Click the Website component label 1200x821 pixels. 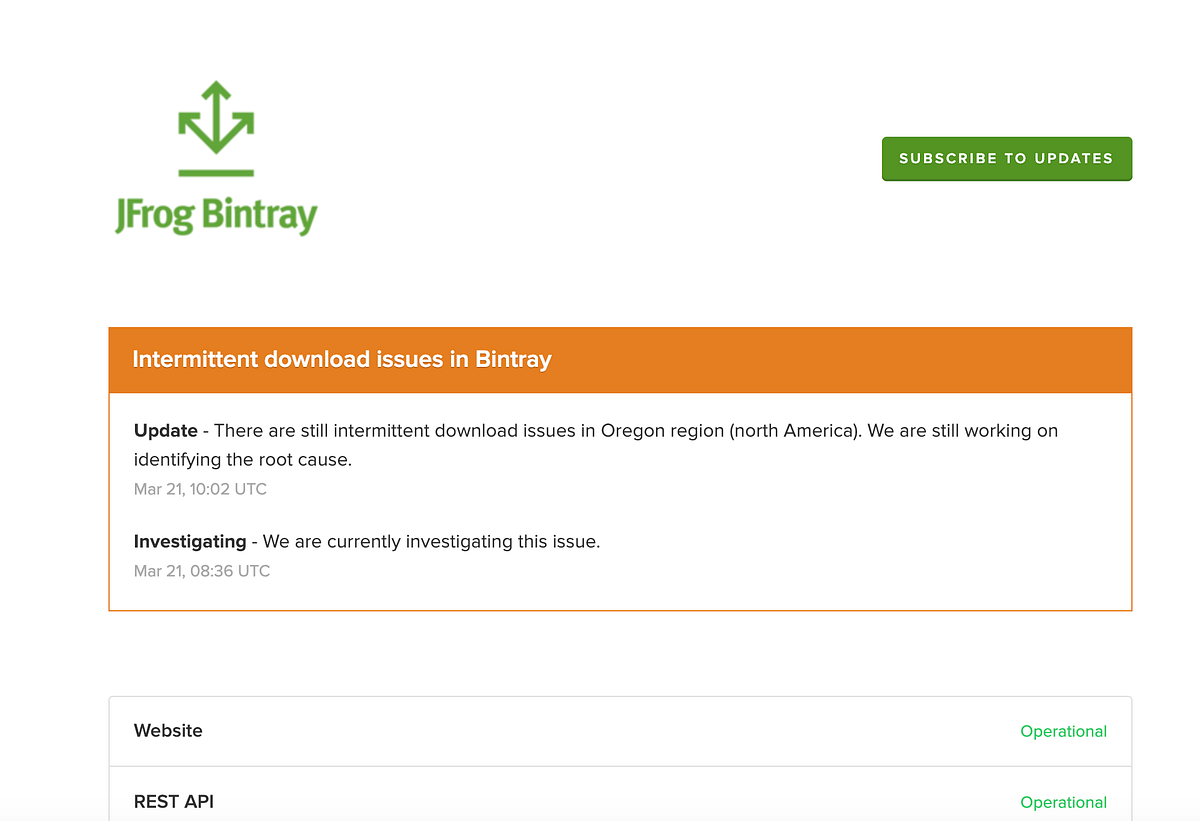tap(168, 731)
